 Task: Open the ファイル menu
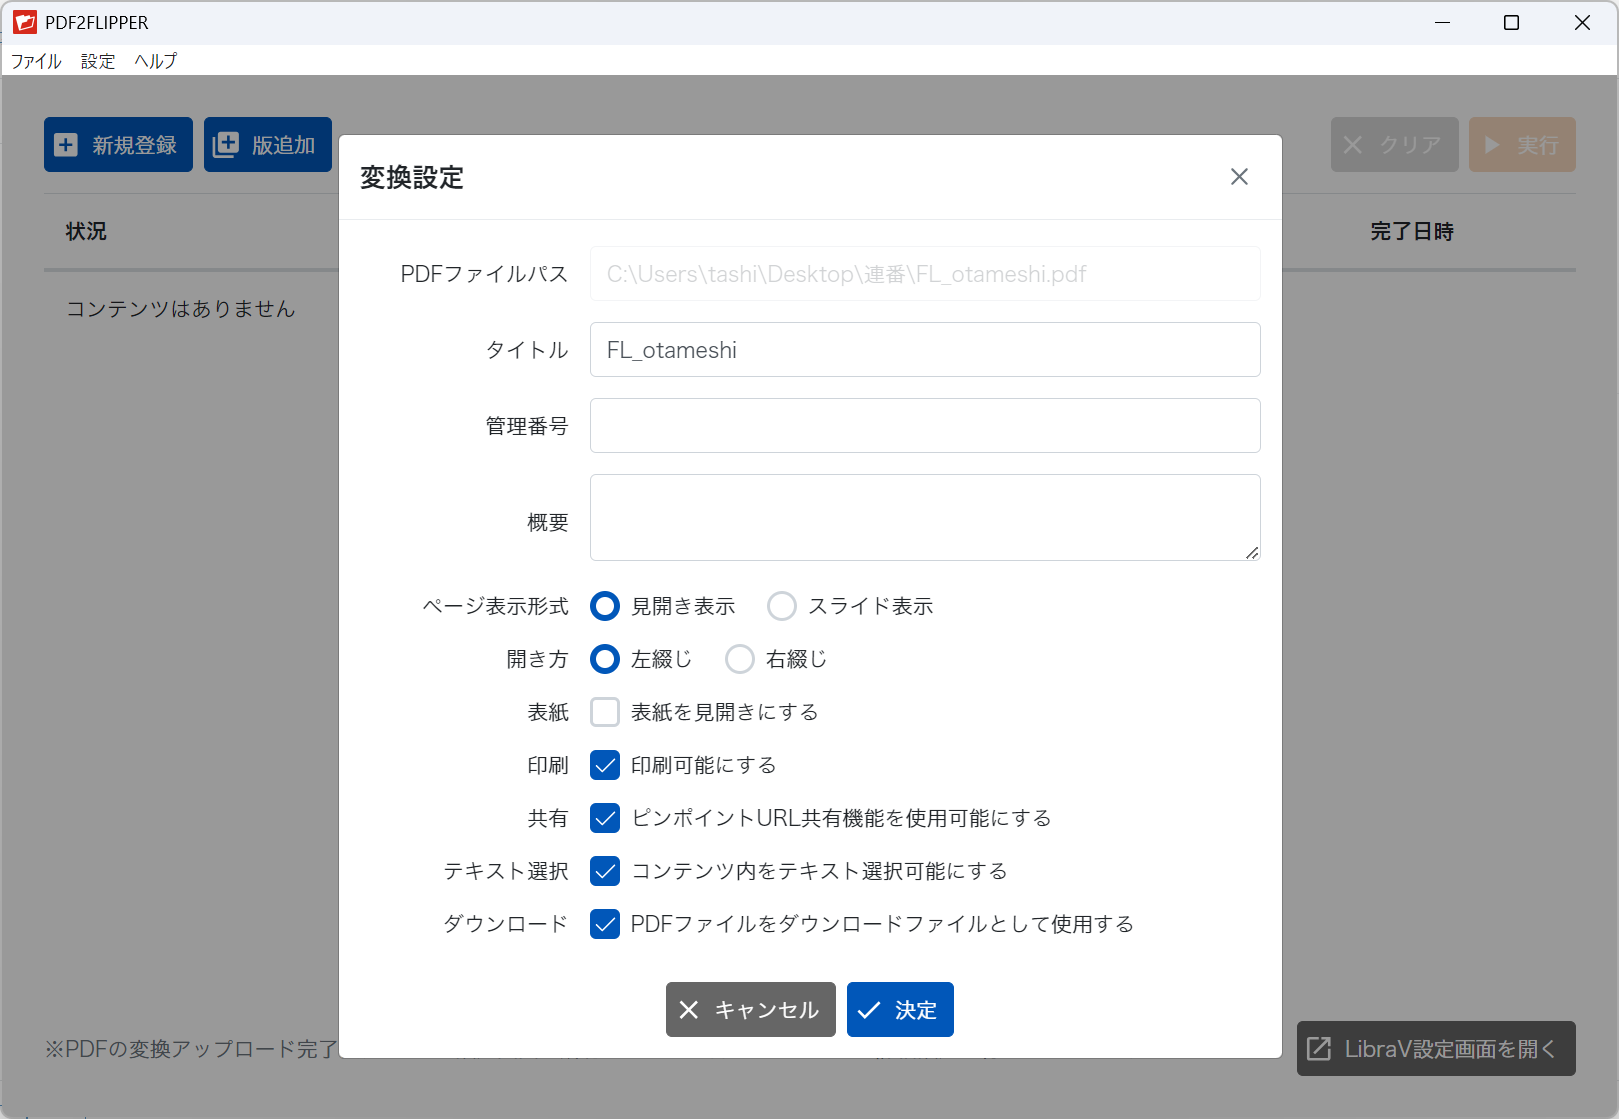(36, 61)
